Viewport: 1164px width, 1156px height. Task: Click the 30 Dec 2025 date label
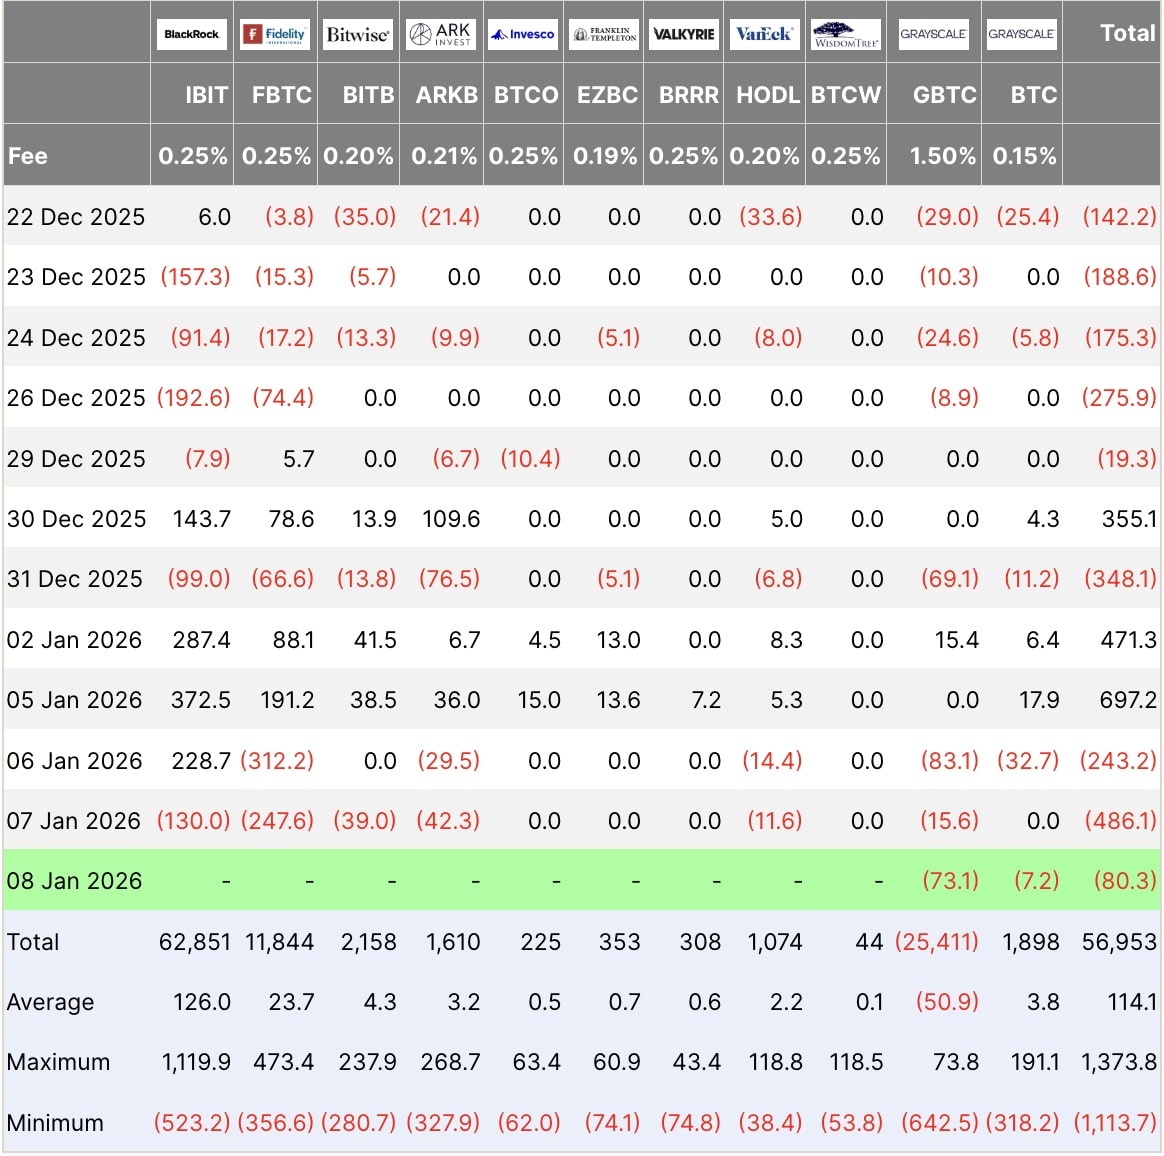tap(76, 519)
